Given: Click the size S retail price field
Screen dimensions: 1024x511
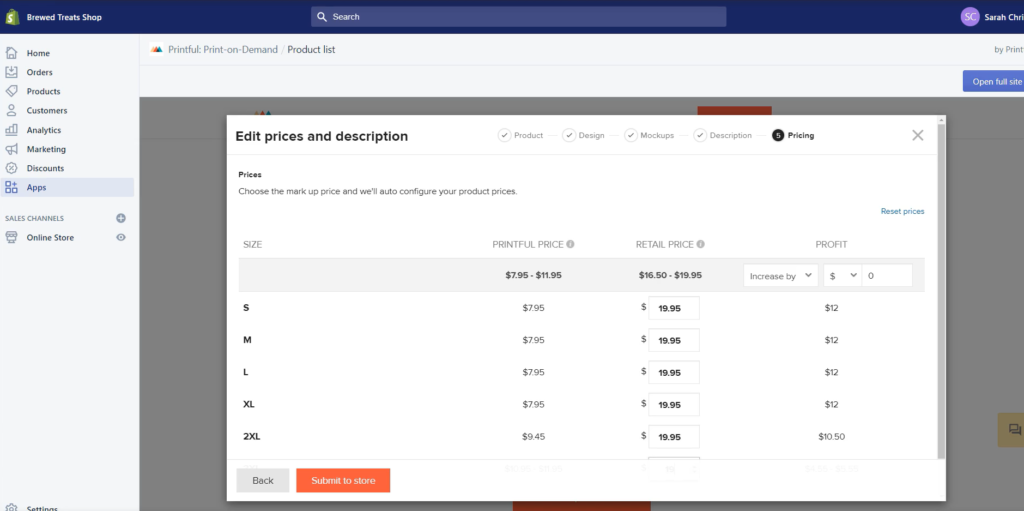Looking at the screenshot, I should point(673,308).
